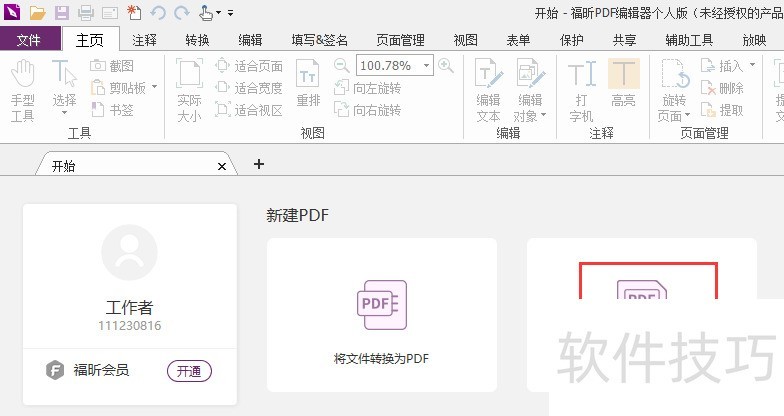Open the 保护 ribbon tab
This screenshot has width=784, height=416.
click(572, 40)
